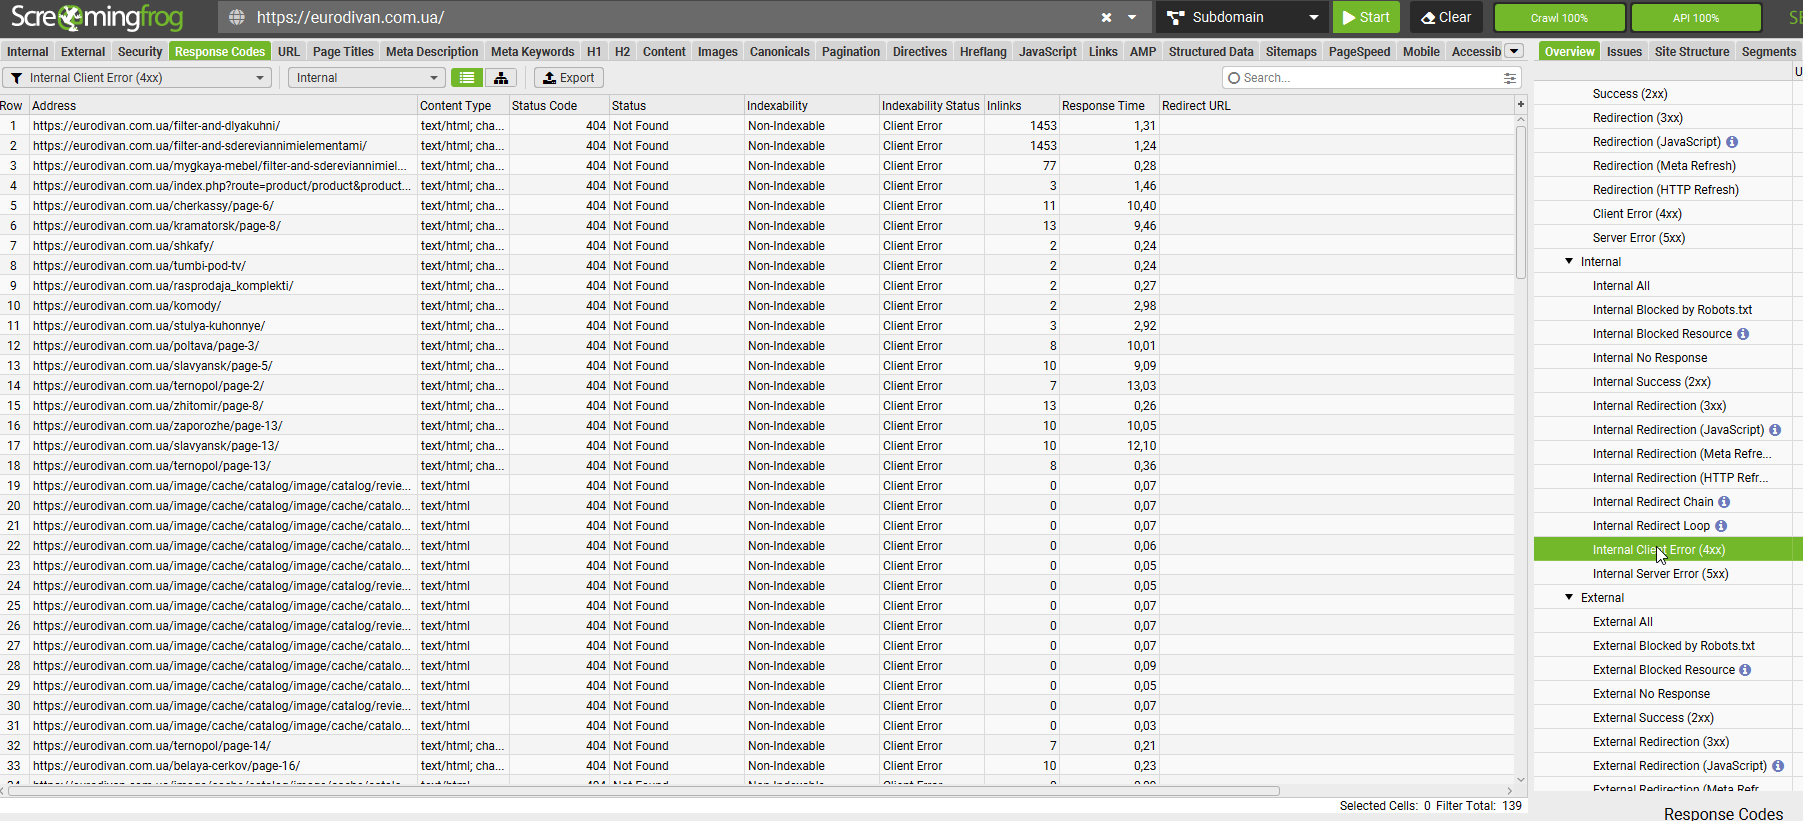Click the API 100% progress bar
The image size is (1803, 821).
click(x=1696, y=17)
